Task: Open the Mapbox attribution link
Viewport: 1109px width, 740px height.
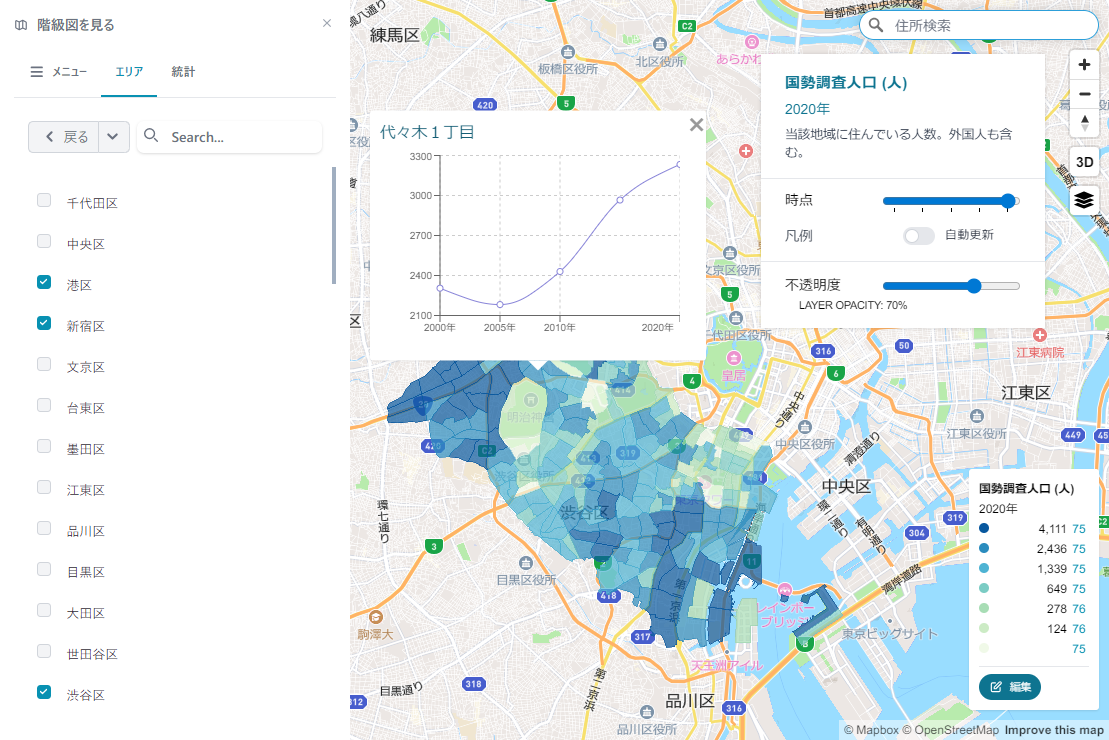Action: (x=871, y=730)
